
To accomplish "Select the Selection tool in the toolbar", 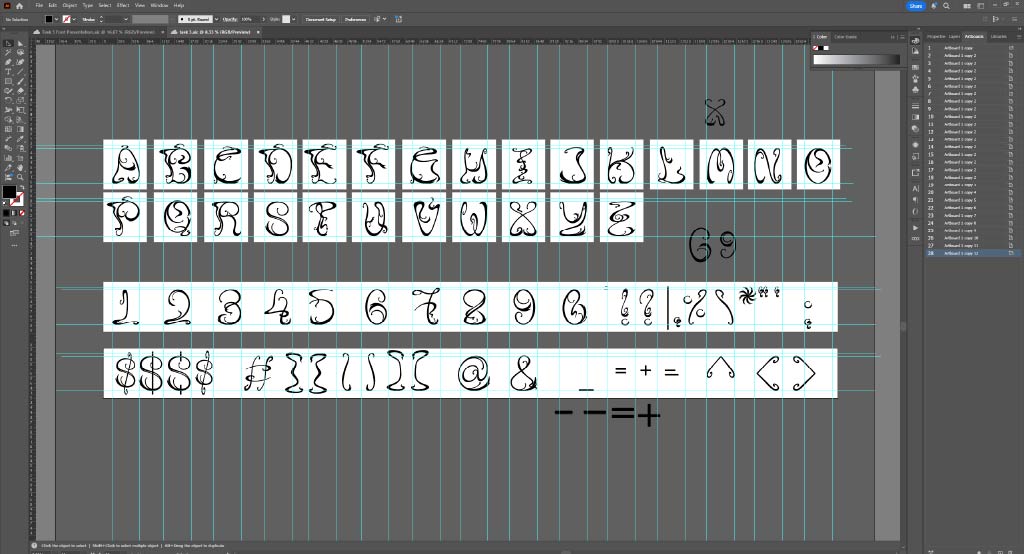I will [8, 44].
